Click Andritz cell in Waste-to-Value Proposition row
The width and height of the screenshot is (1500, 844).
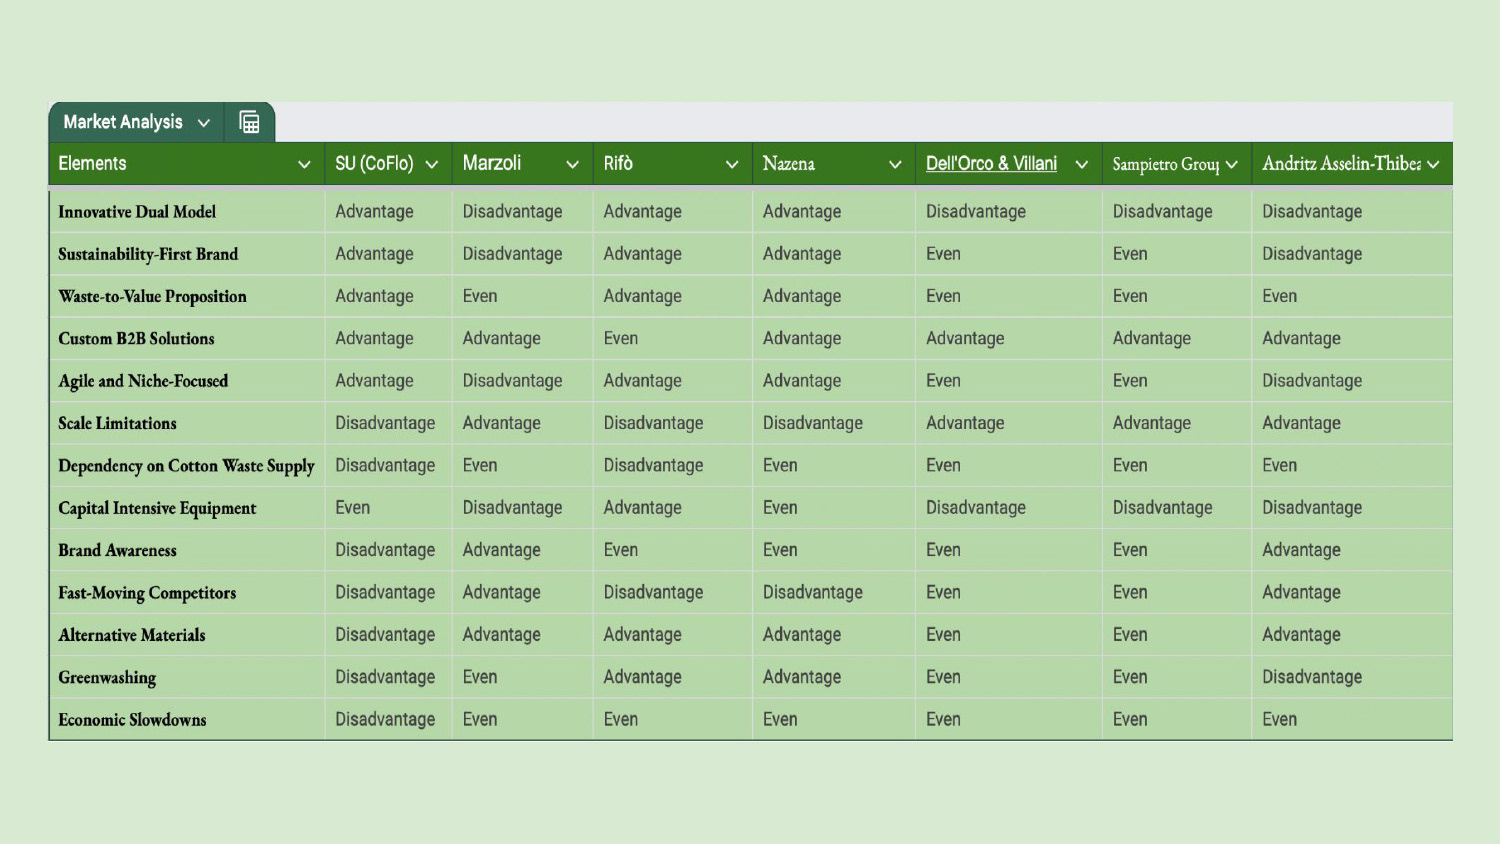(1352, 296)
